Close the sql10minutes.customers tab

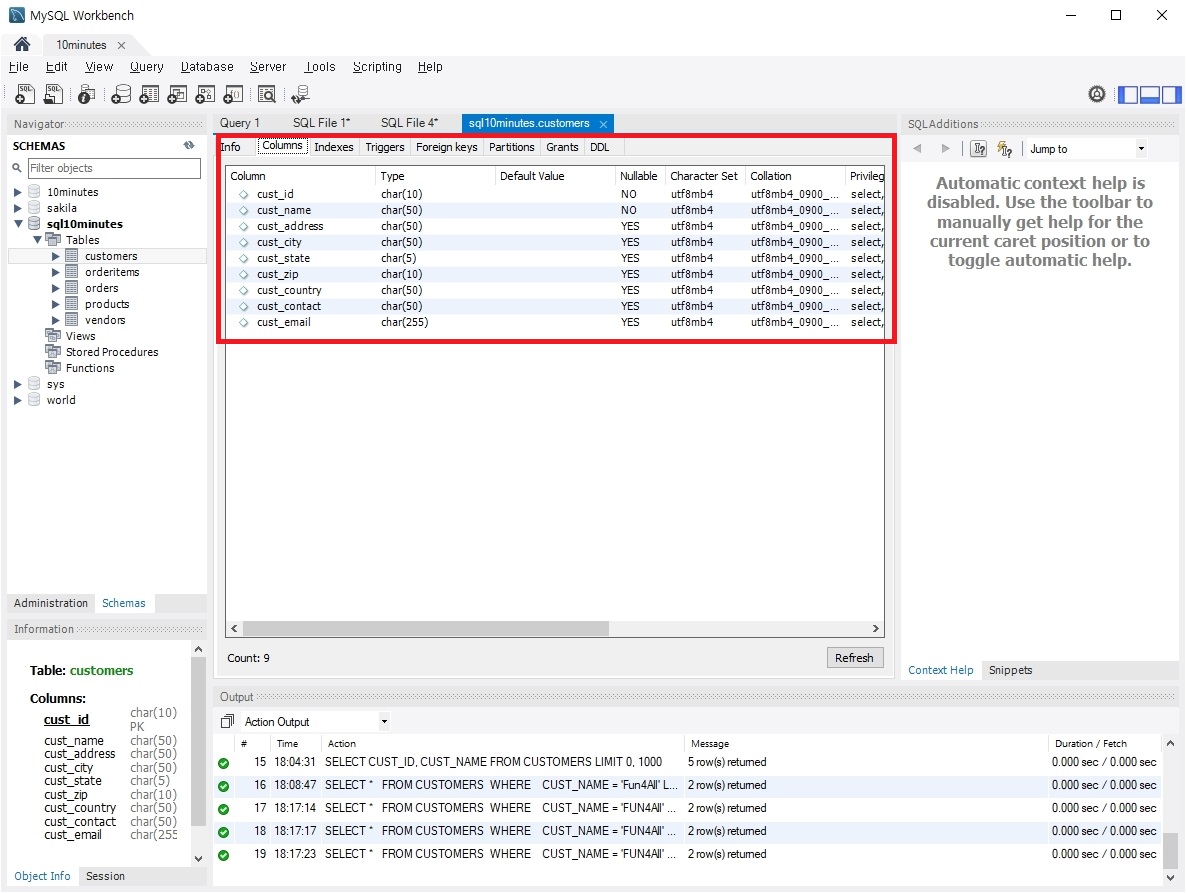603,124
